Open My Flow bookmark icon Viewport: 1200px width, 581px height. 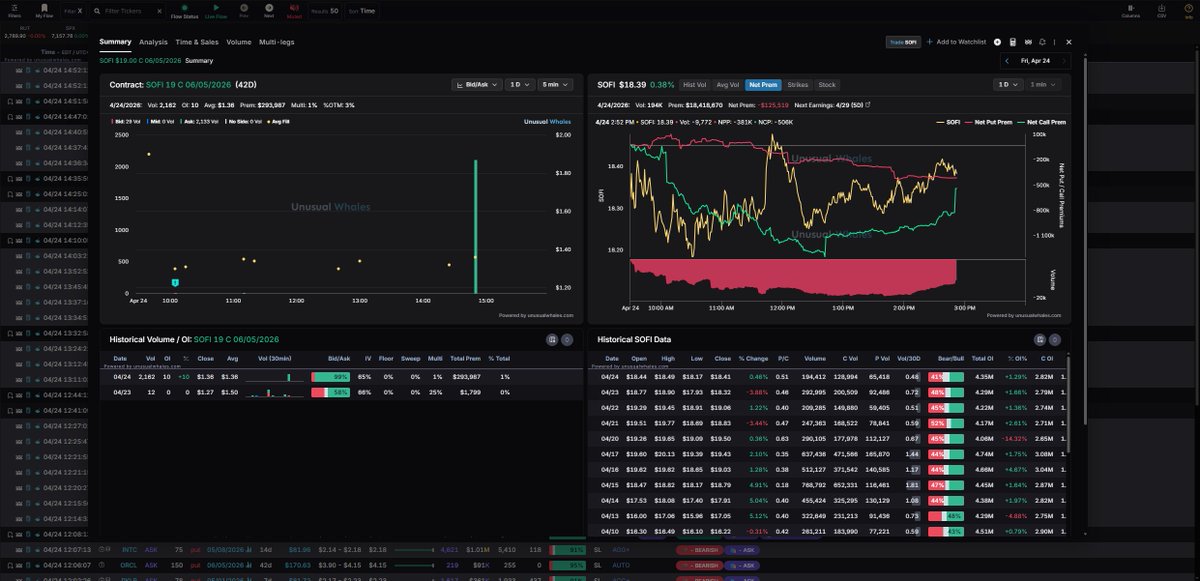(44, 10)
